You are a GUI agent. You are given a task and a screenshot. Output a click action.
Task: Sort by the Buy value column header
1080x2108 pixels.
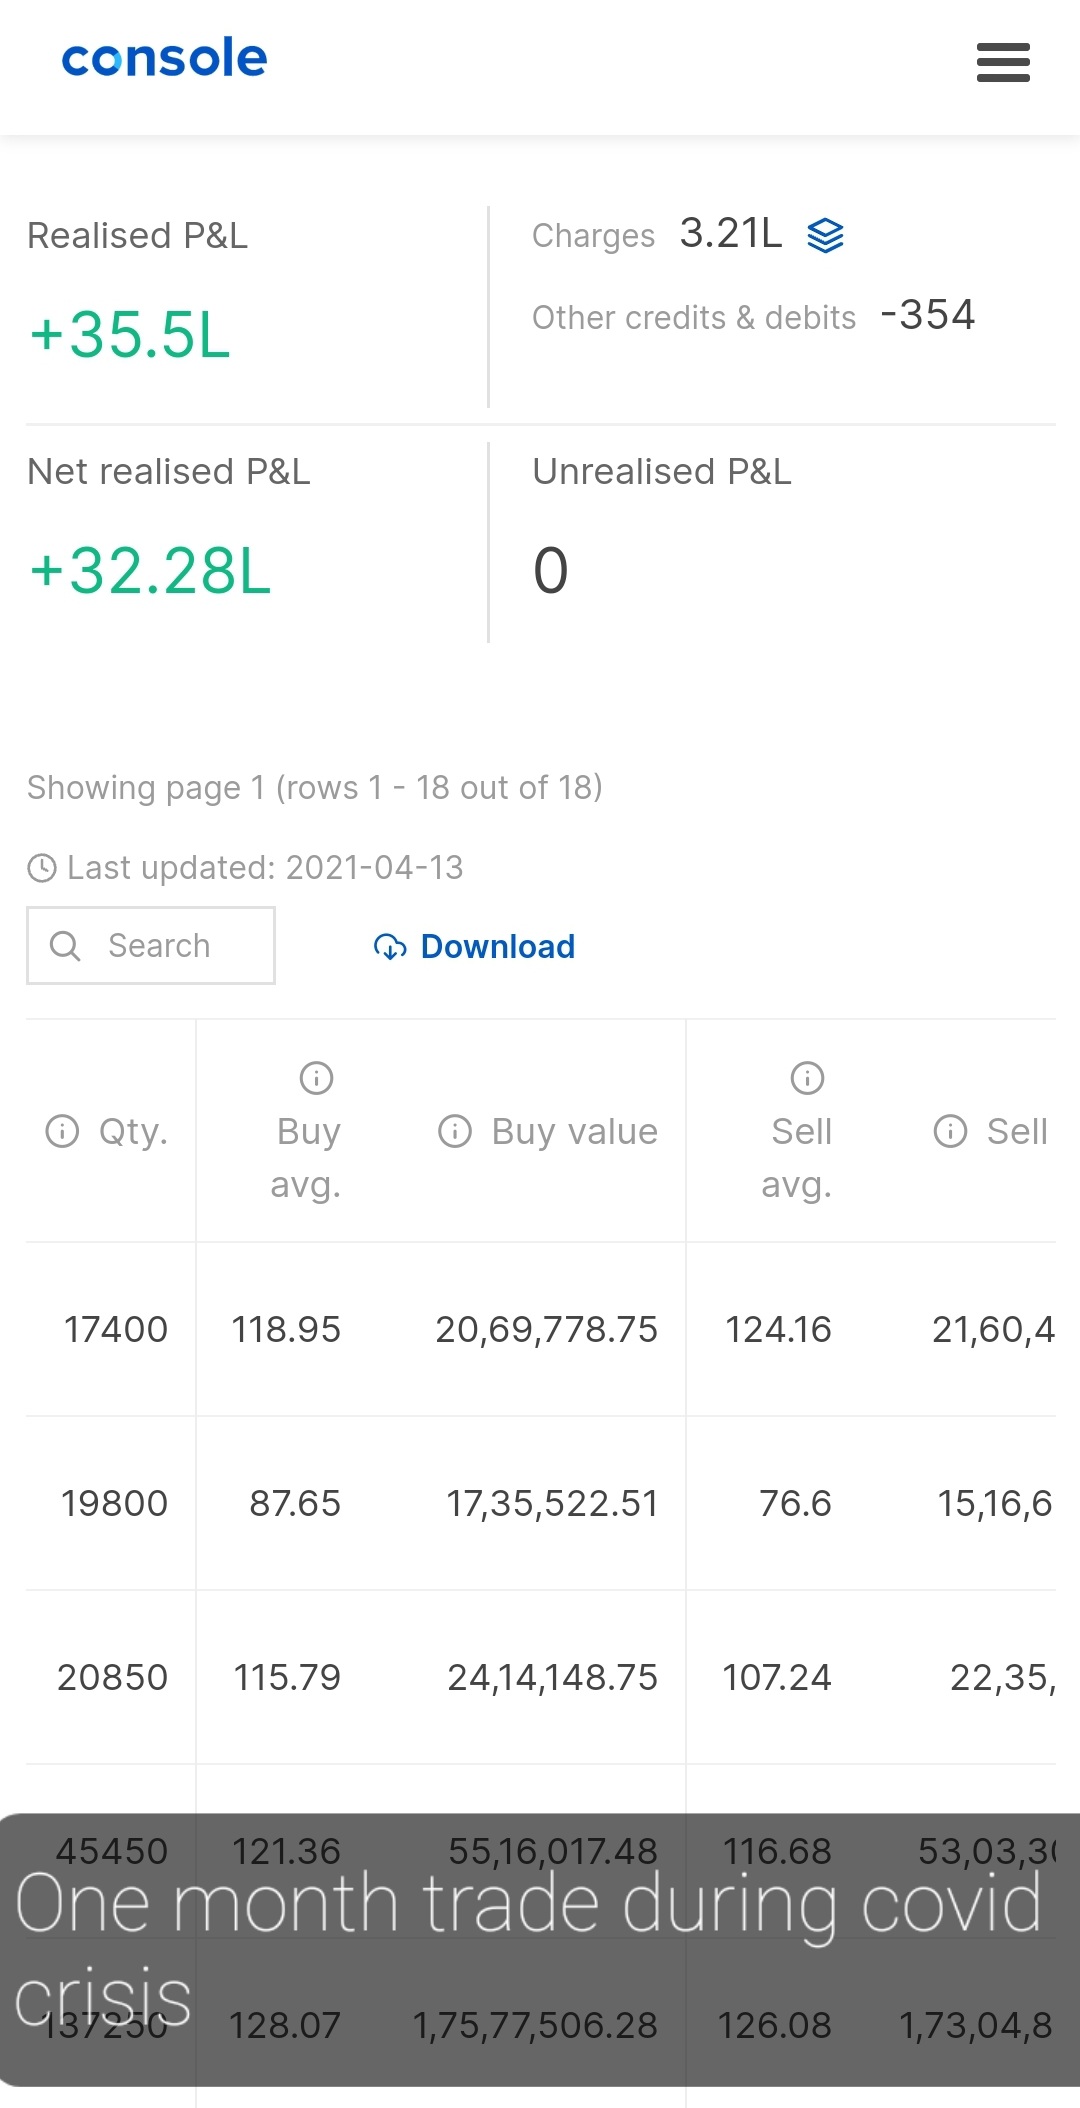(x=574, y=1131)
